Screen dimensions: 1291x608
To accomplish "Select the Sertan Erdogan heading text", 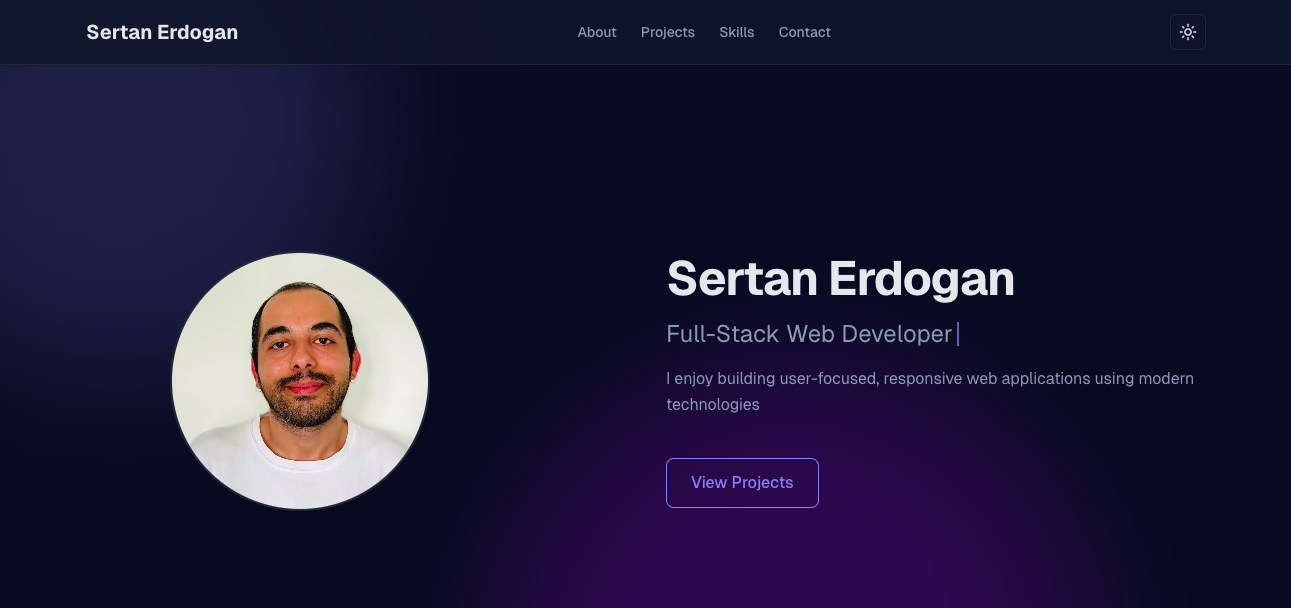I will (x=841, y=278).
